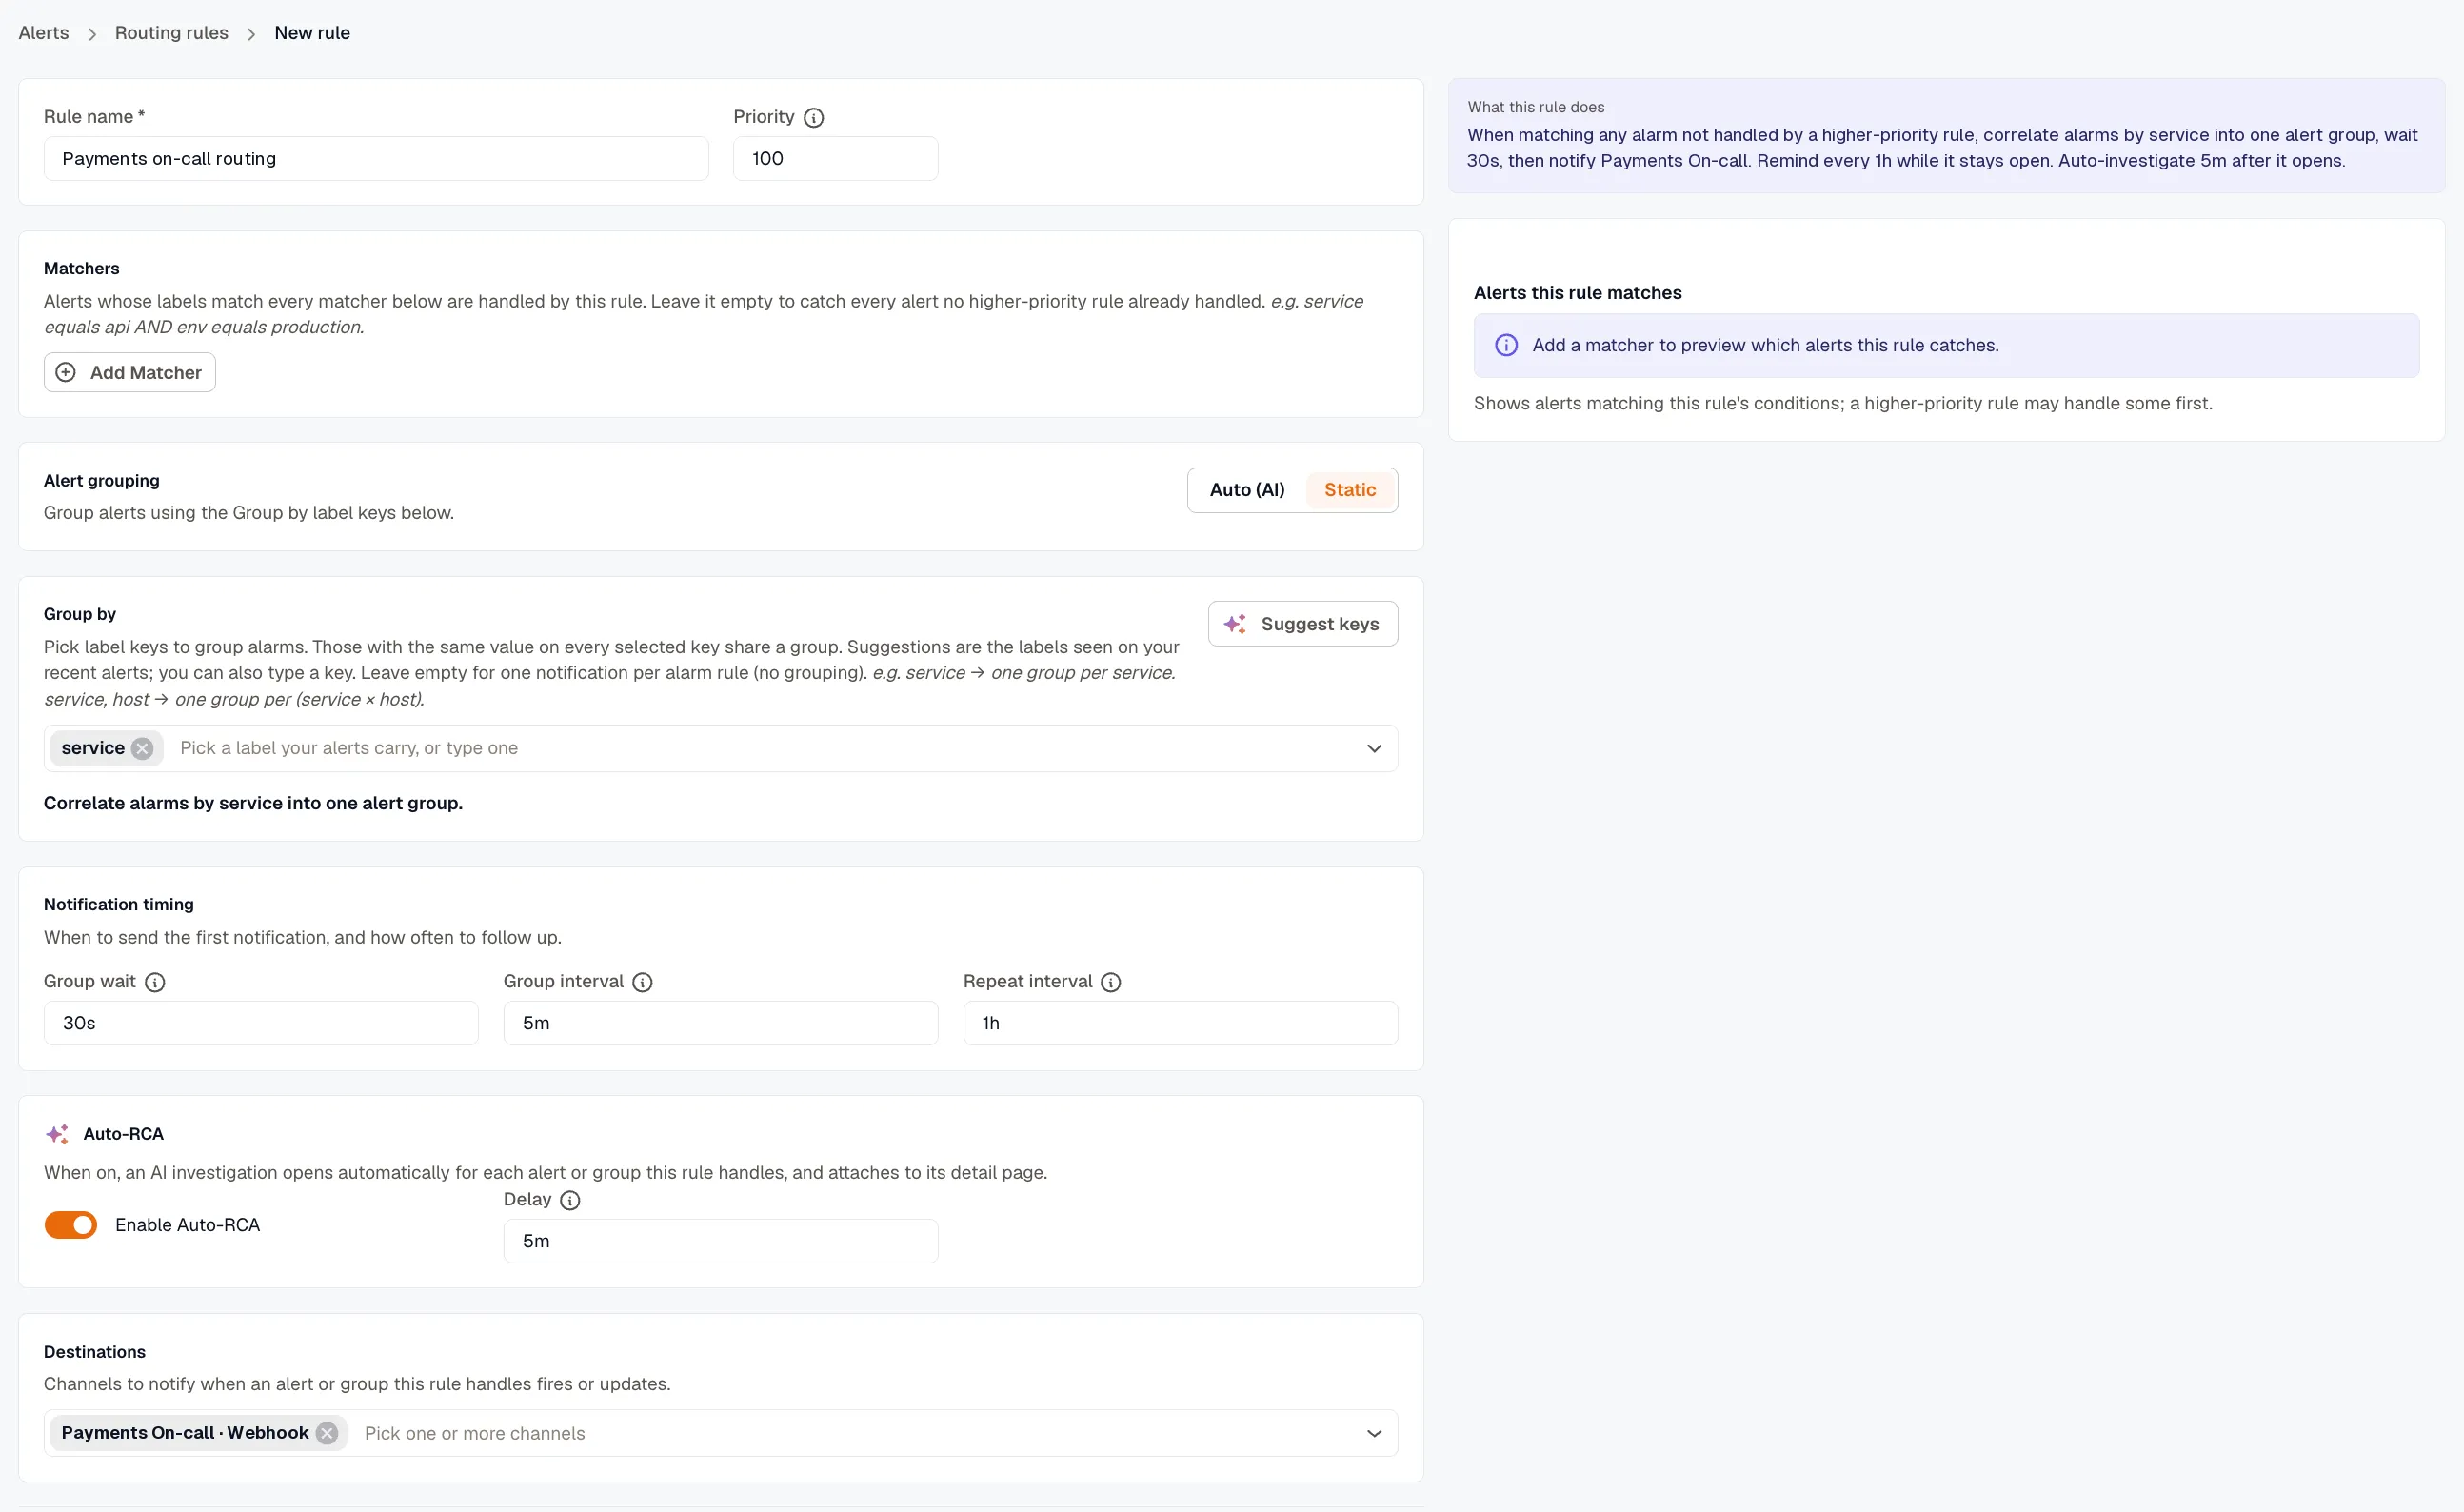Viewport: 2464px width, 1512px height.
Task: Remove the Payments On-call Webhook destination
Action: tap(327, 1433)
